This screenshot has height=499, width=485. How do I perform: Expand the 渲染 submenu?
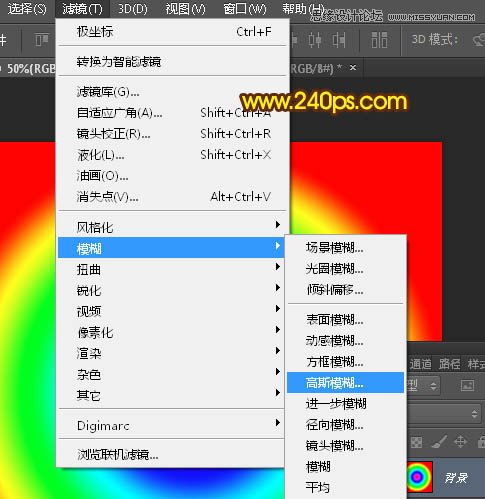click(171, 353)
